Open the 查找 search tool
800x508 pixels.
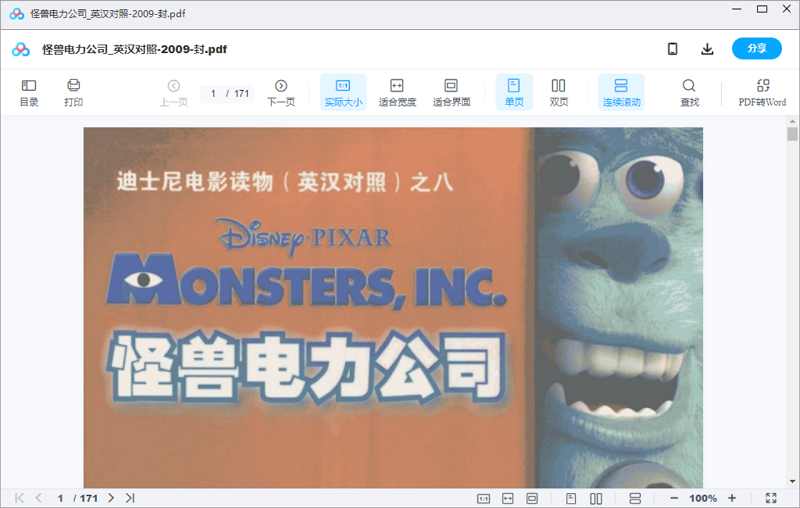689,92
